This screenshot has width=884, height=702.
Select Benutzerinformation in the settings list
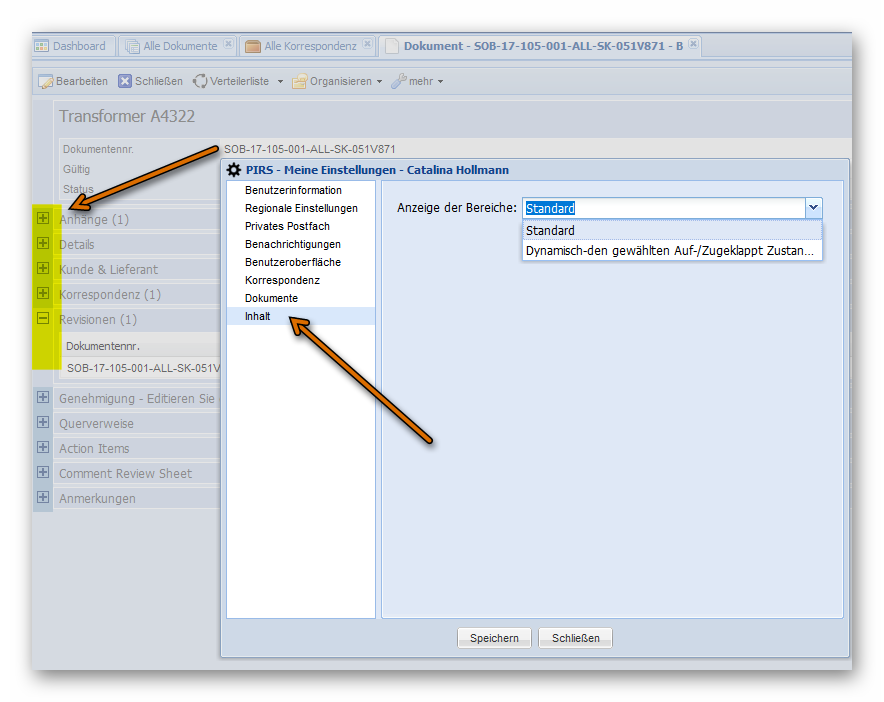(293, 190)
